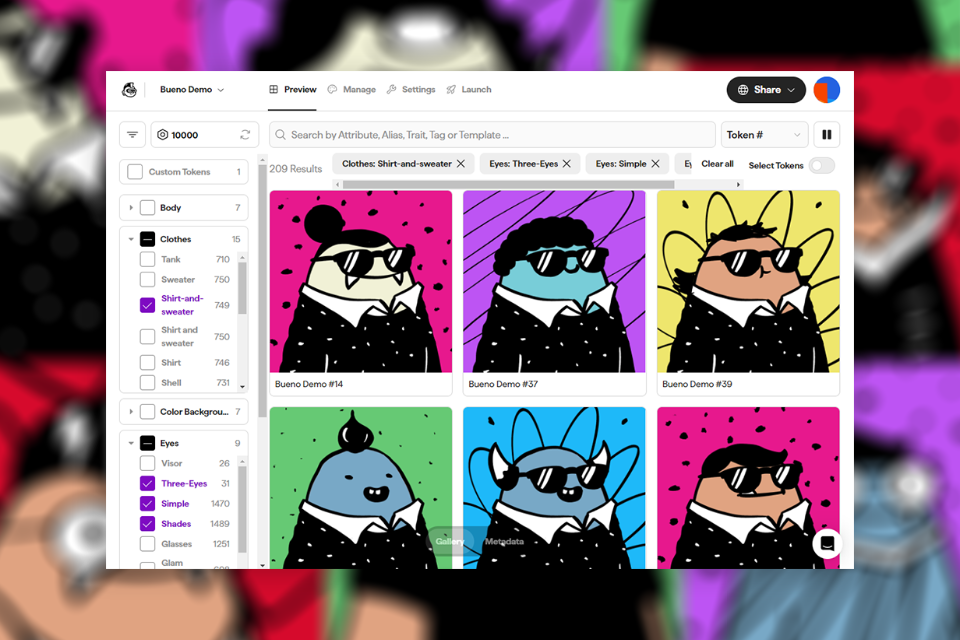Remove the Eyes: Simple filter chip
Image resolution: width=960 pixels, height=640 pixels.
[x=656, y=164]
